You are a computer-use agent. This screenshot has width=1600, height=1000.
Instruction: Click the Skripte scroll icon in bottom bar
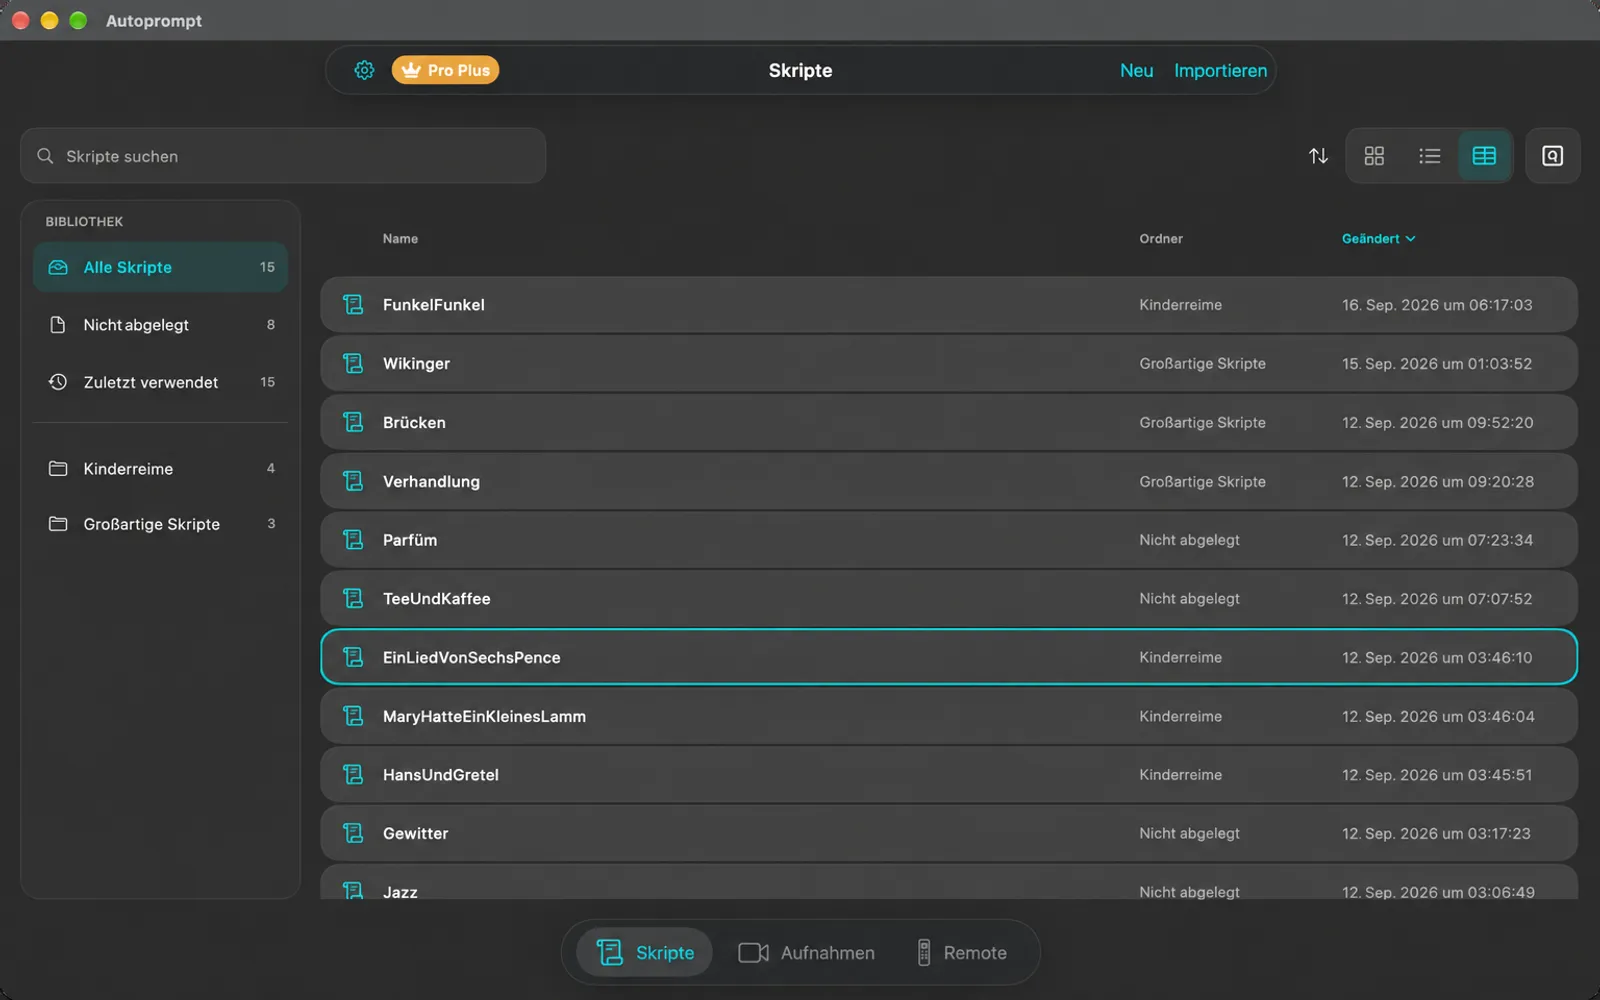pos(609,953)
